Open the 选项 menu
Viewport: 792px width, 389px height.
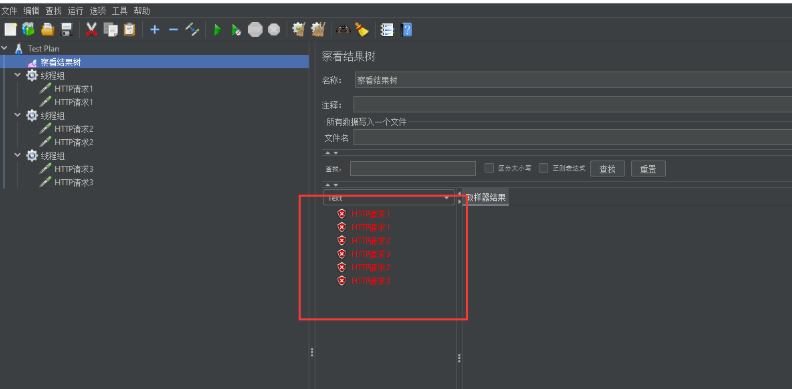(x=97, y=11)
